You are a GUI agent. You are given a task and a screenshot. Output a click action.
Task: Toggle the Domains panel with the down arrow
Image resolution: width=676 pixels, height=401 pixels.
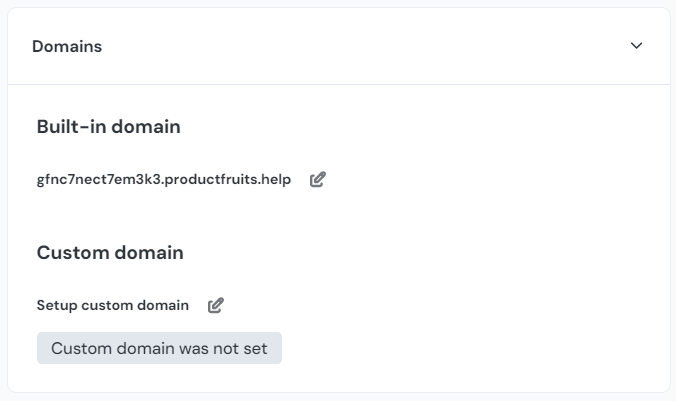coord(637,46)
